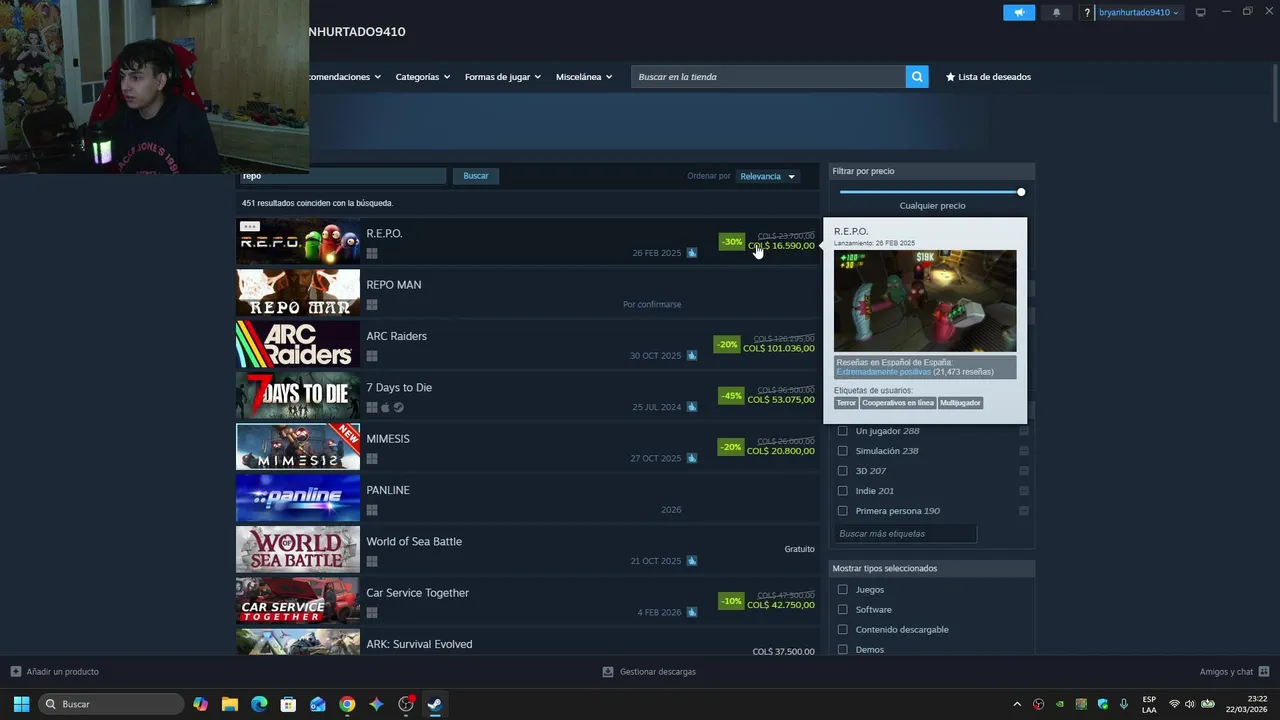This screenshot has height=720, width=1280.
Task: Click the microphone icon in system tray
Action: click(x=1124, y=704)
